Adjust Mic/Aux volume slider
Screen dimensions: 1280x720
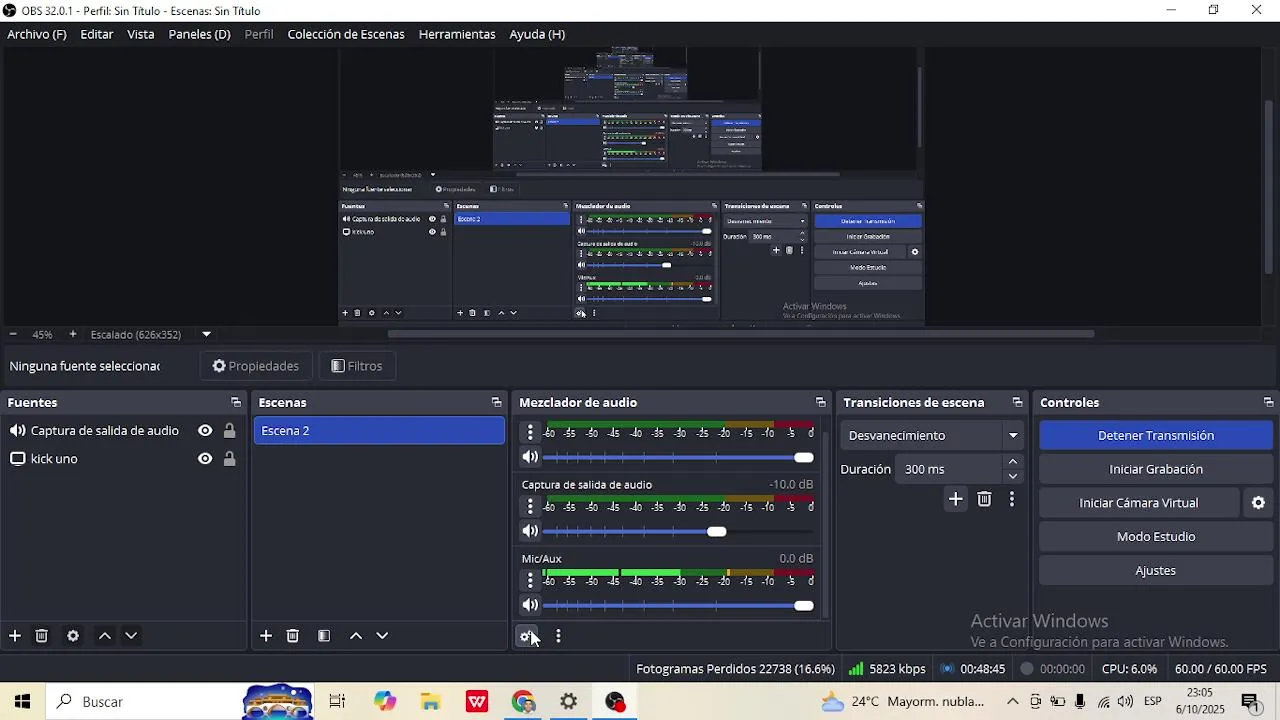[x=678, y=606]
